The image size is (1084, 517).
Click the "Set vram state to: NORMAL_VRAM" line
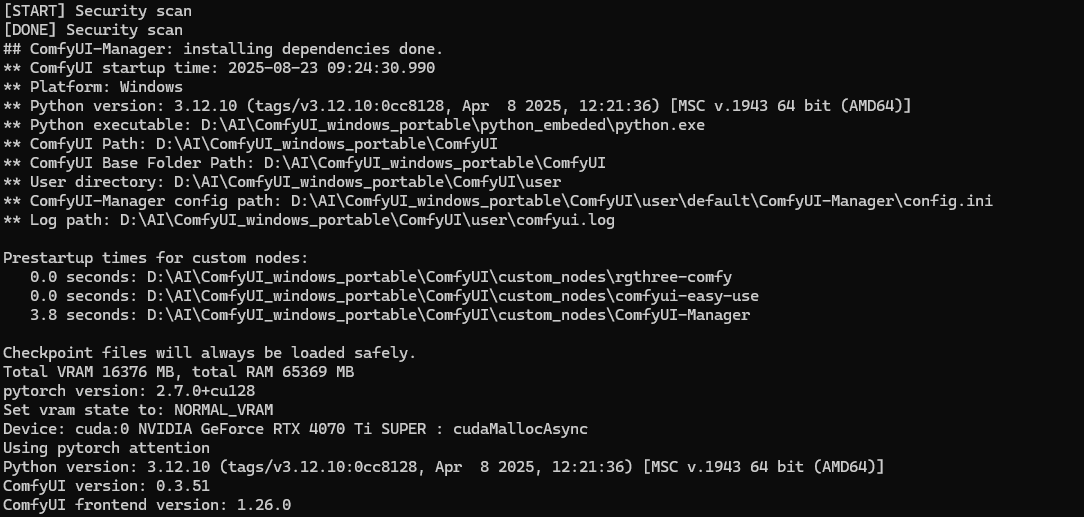click(x=138, y=411)
